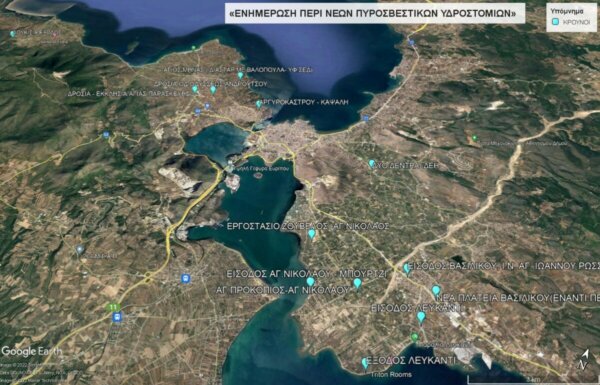Click the green marker in the eastern hills
The height and width of the screenshot is (385, 600).
click(x=474, y=138)
